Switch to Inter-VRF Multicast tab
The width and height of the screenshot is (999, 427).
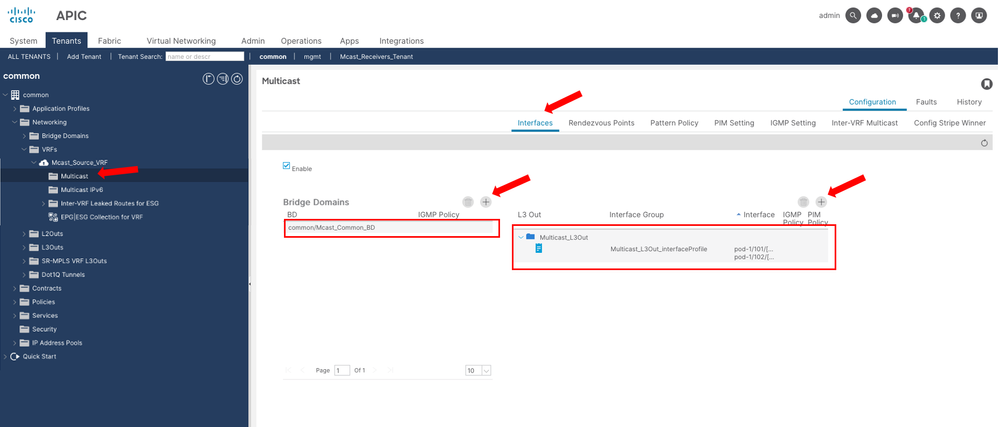pyautogui.click(x=865, y=123)
